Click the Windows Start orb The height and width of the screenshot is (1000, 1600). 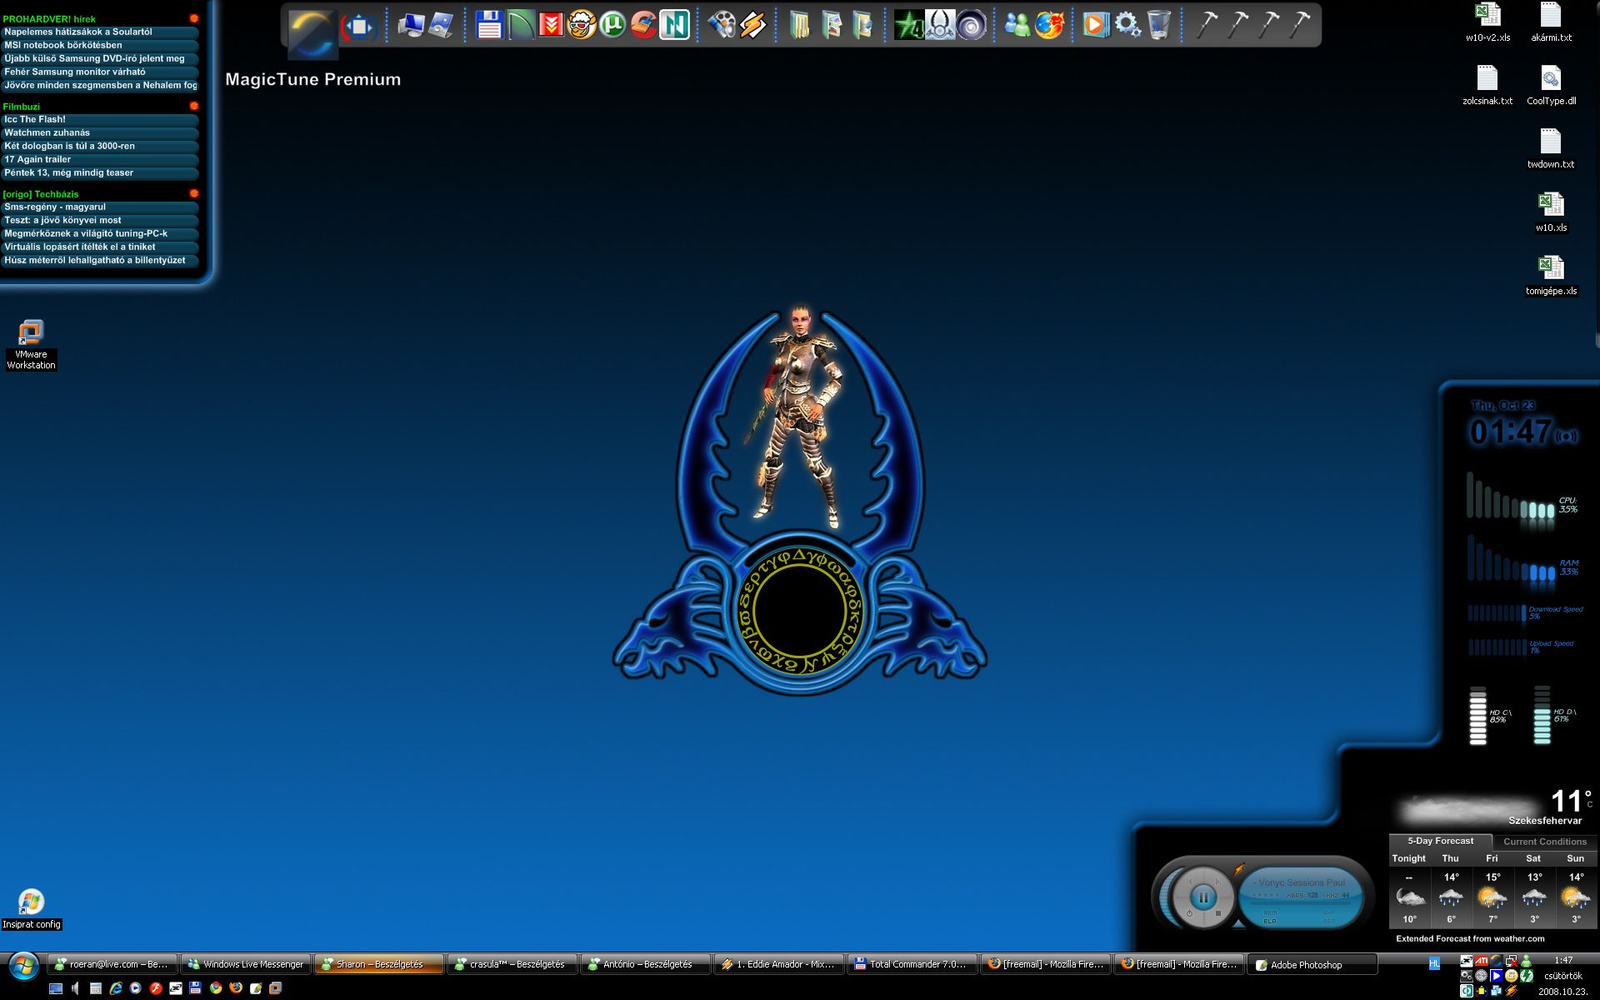click(x=23, y=967)
